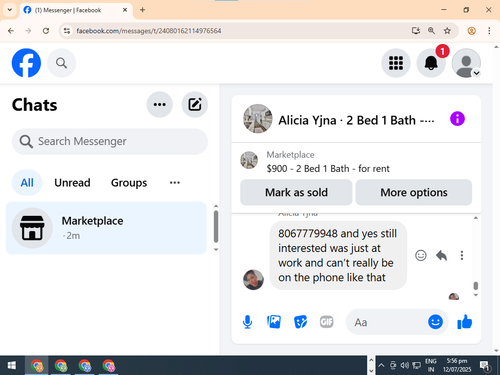Open Windows notification center icon

point(484,366)
